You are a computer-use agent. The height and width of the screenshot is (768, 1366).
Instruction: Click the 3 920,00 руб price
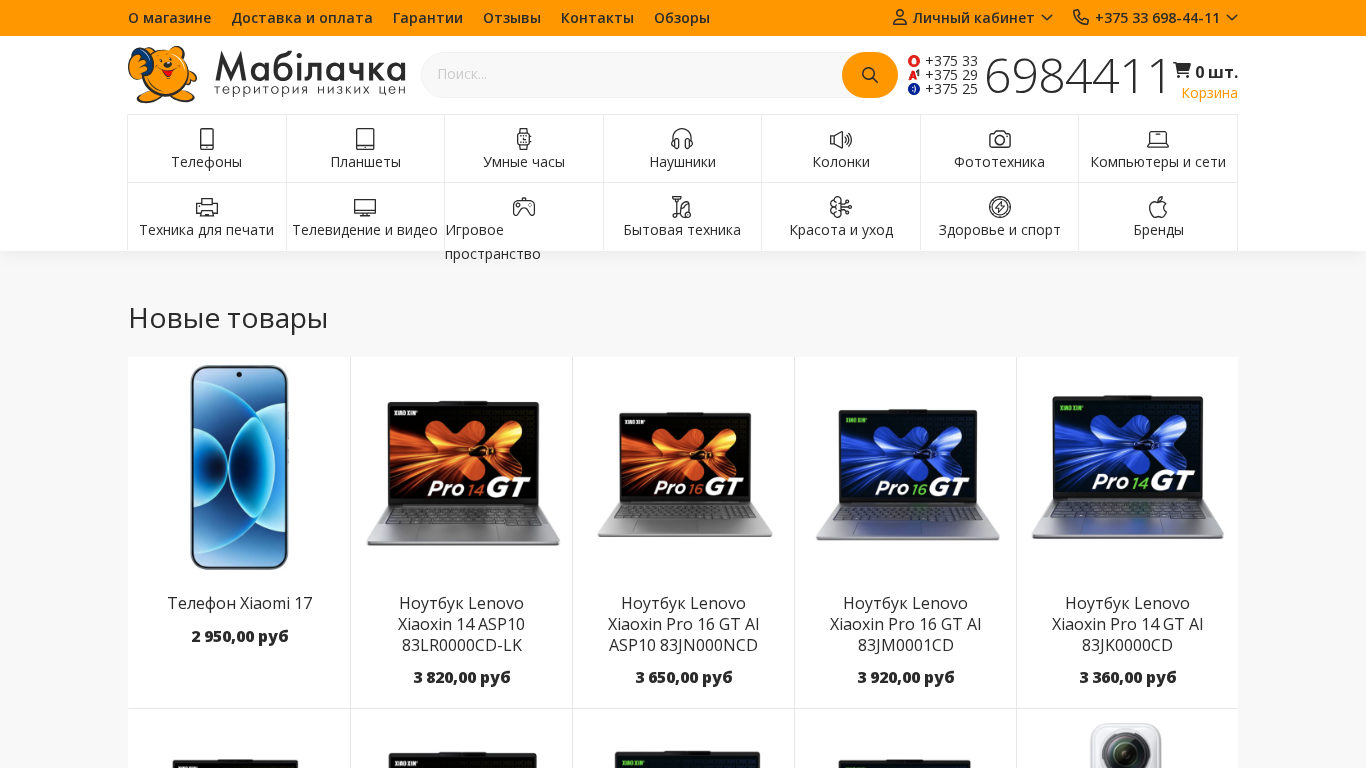[x=906, y=677]
